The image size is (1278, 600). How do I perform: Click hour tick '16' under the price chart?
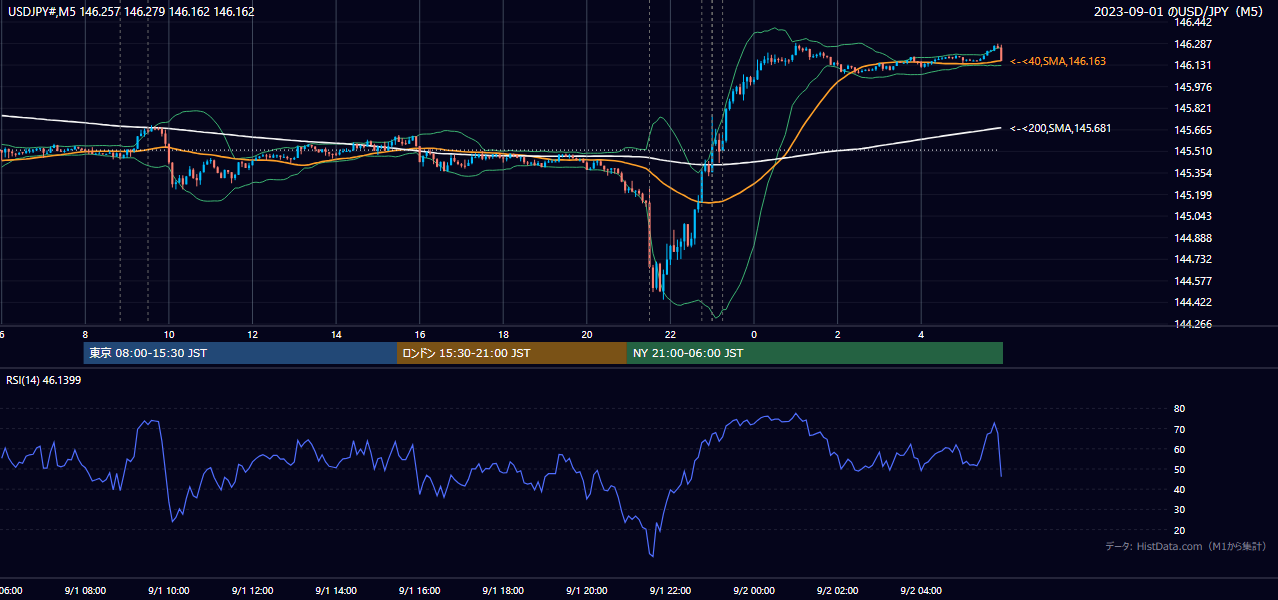click(x=420, y=335)
